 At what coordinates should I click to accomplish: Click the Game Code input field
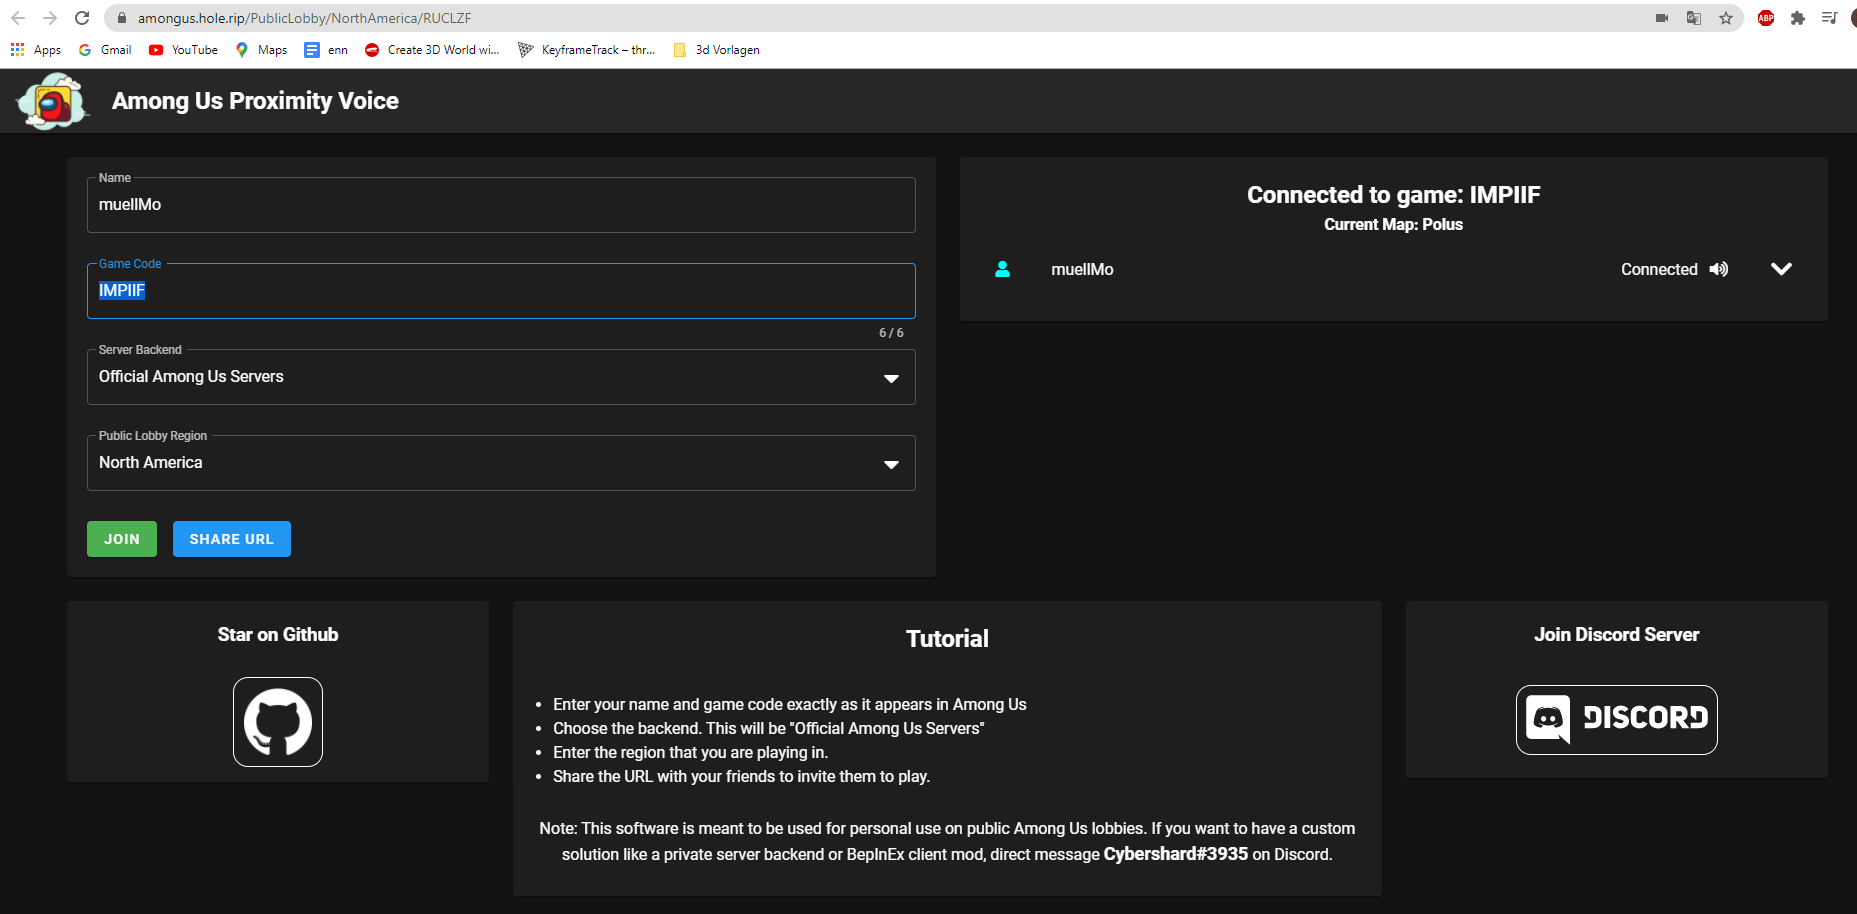pos(501,291)
